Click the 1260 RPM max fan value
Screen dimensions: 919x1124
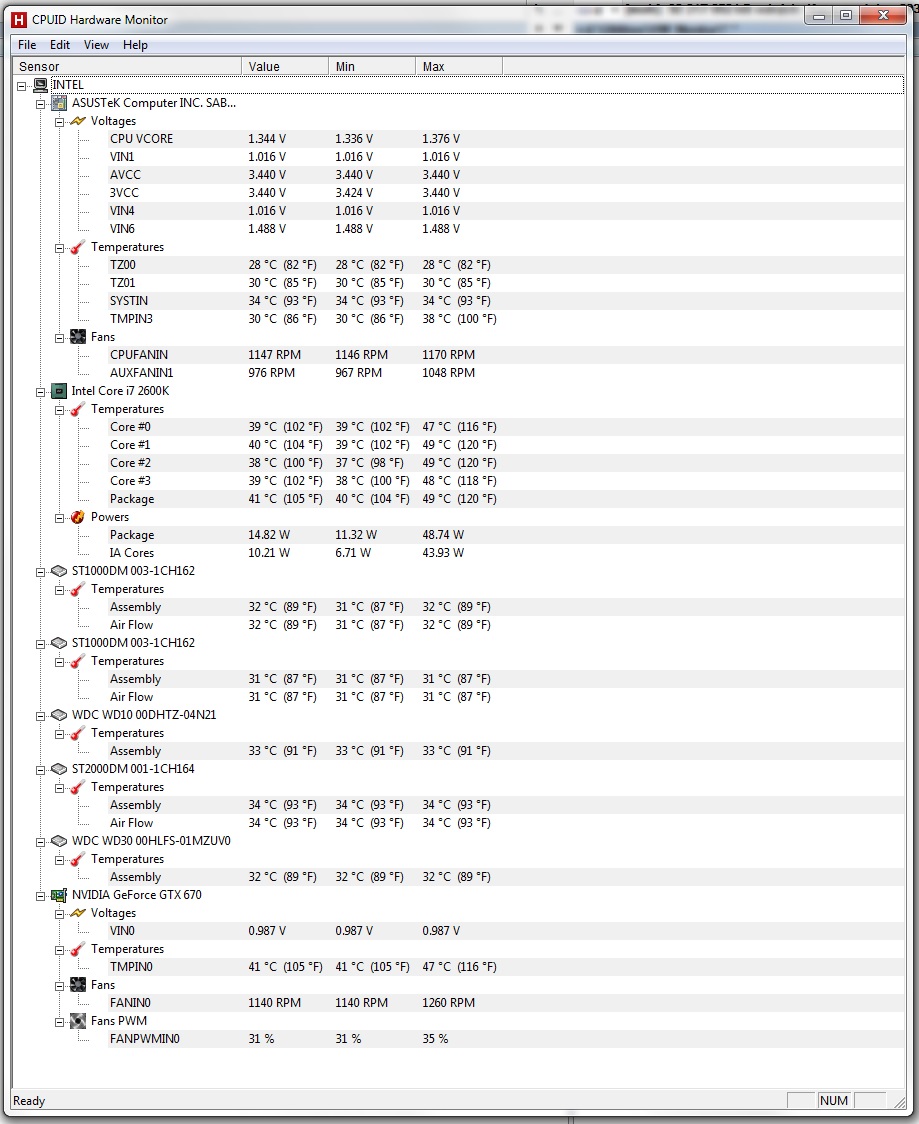point(448,1003)
